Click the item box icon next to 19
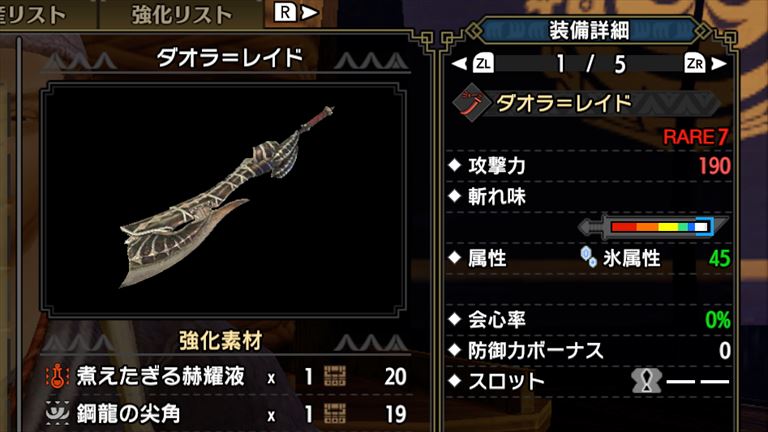This screenshot has width=768, height=432. [x=335, y=414]
